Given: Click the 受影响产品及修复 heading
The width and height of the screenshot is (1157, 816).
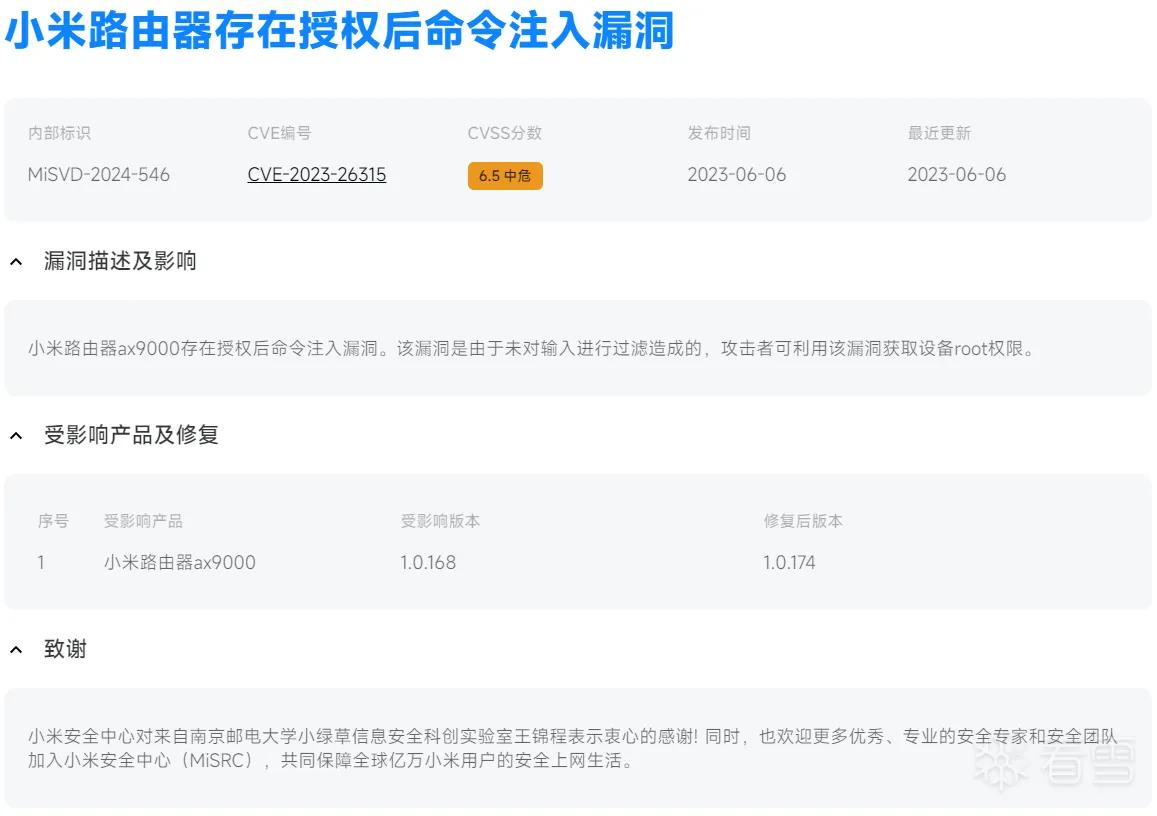Looking at the screenshot, I should [131, 435].
